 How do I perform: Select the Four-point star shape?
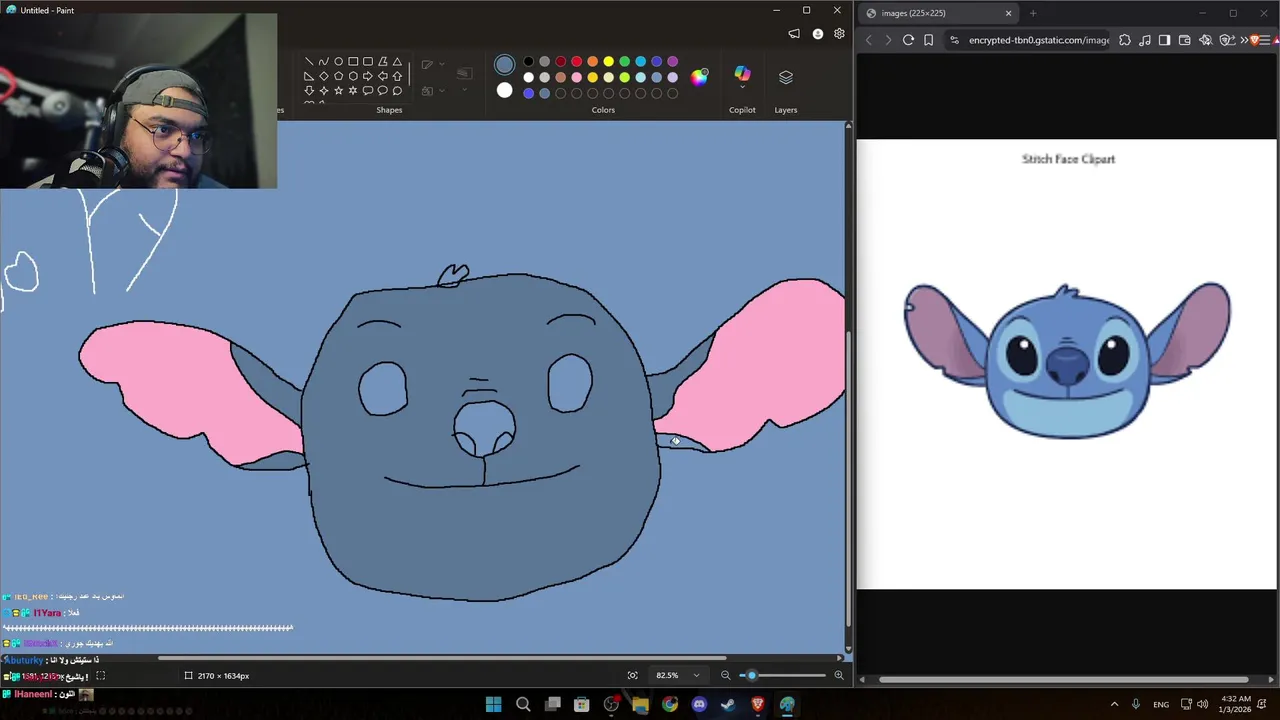(x=324, y=91)
